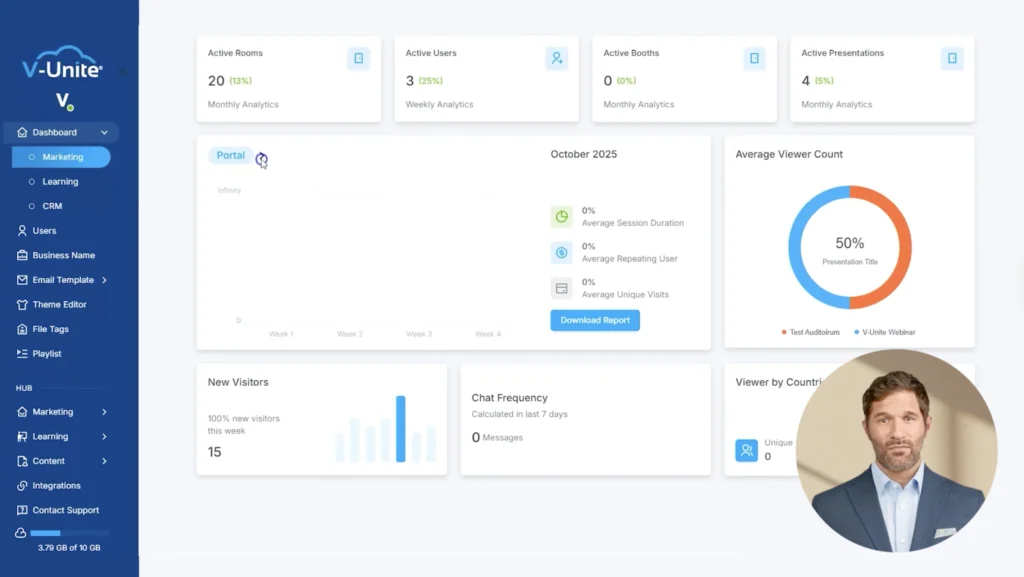This screenshot has width=1024, height=577.
Task: Open Theme Editor from the sidebar
Action: (59, 304)
